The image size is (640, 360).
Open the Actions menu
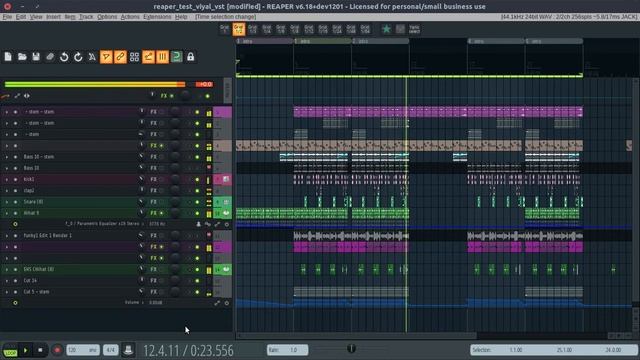(x=130, y=17)
